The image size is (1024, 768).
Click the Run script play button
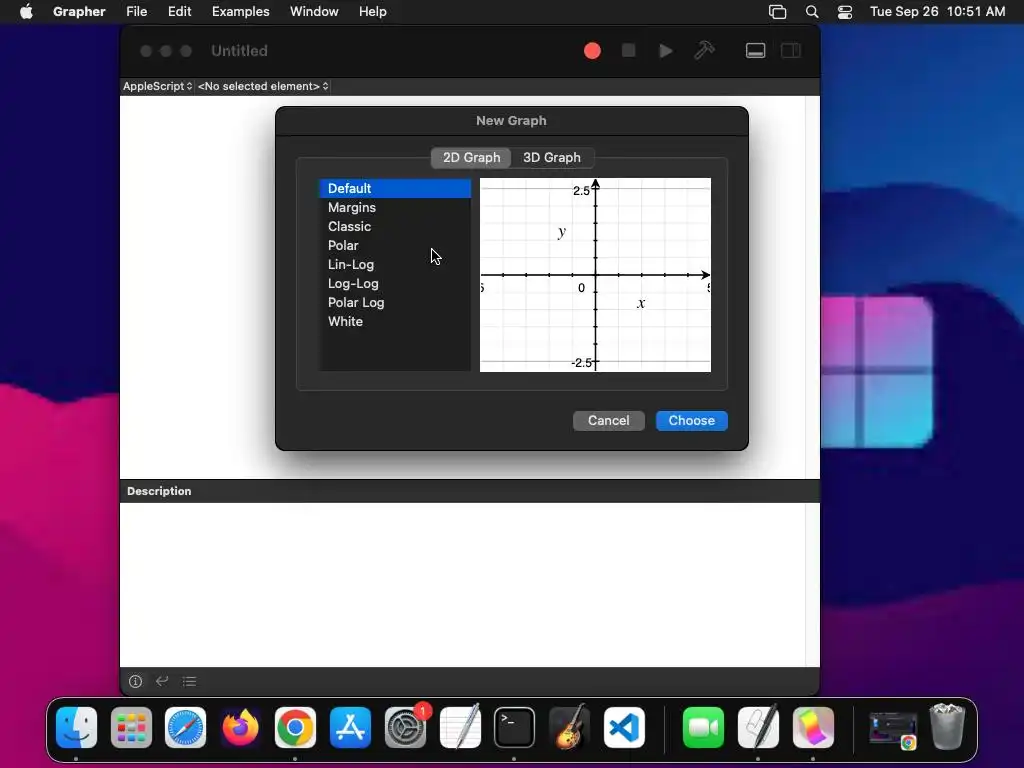click(665, 51)
